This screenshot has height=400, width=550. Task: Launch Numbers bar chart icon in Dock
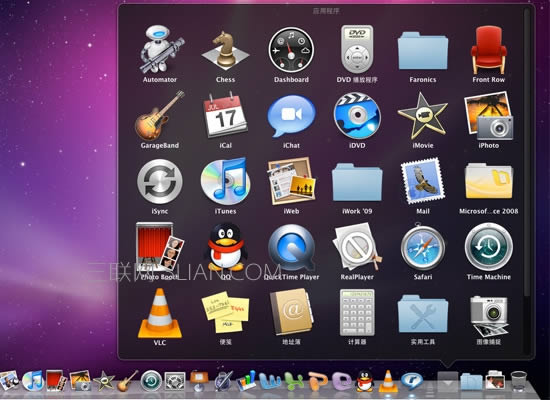click(246, 381)
